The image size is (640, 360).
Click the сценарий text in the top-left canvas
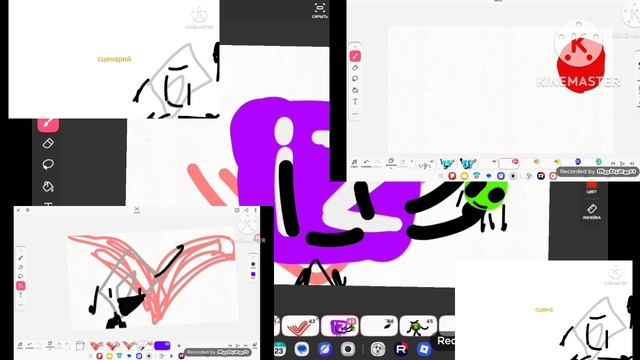[x=114, y=59]
